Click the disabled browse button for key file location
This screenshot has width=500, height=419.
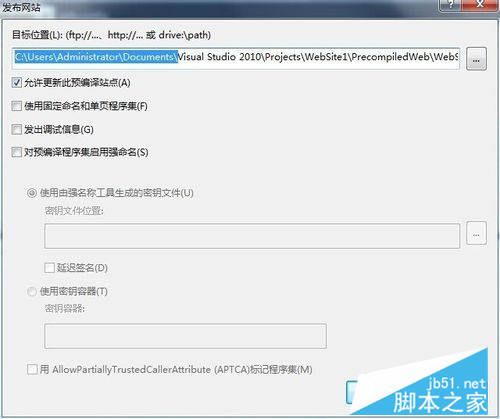tap(476, 233)
